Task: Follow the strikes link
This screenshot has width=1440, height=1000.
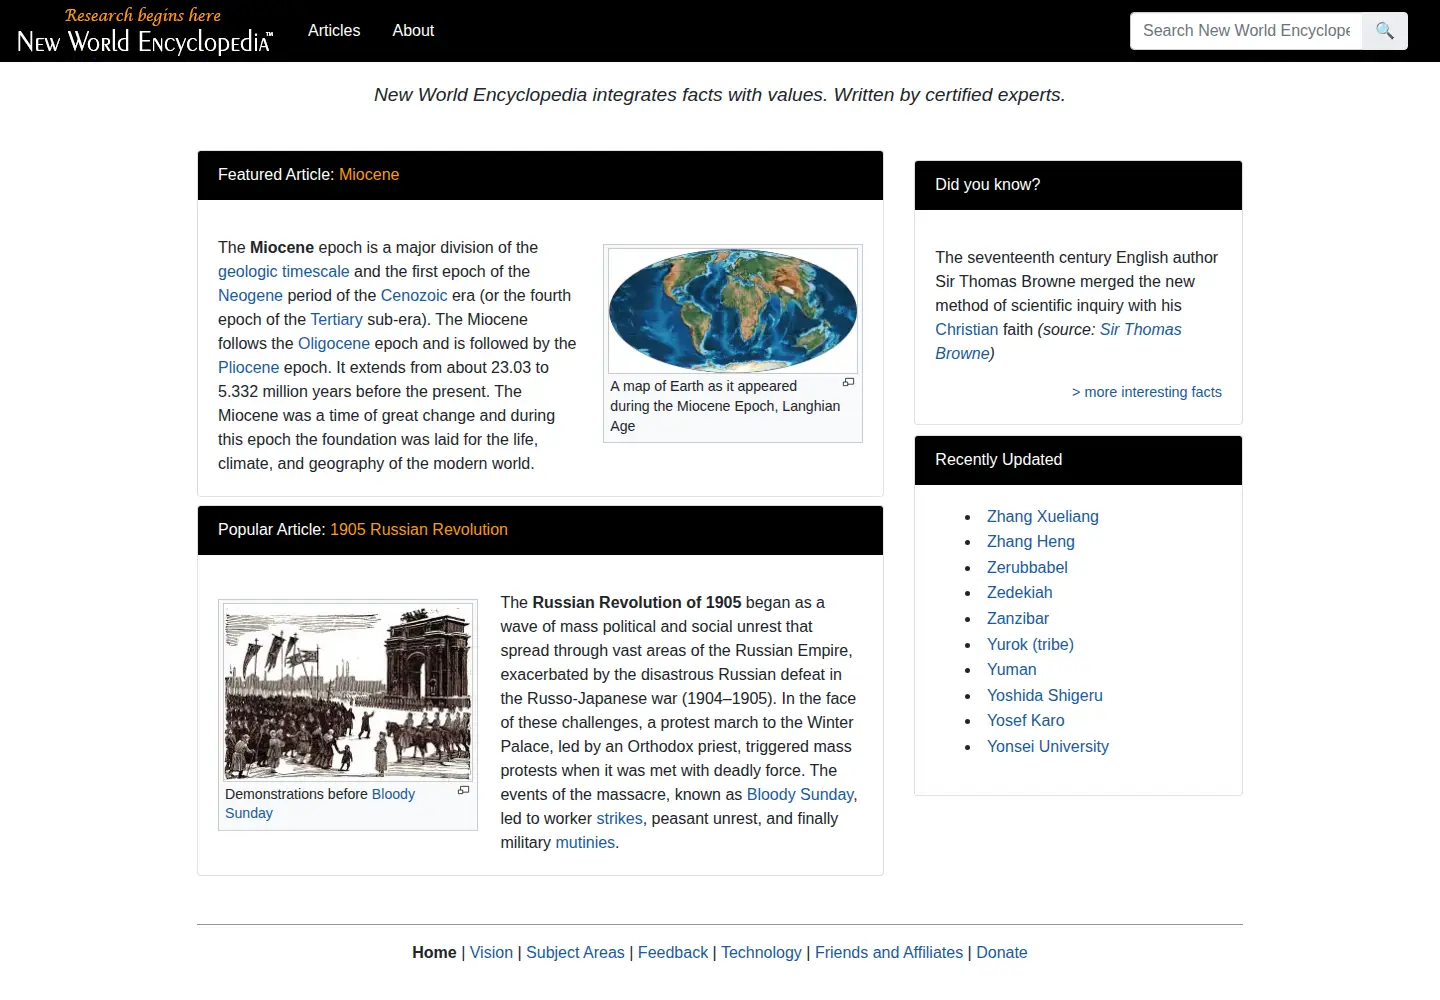Action: [619, 819]
